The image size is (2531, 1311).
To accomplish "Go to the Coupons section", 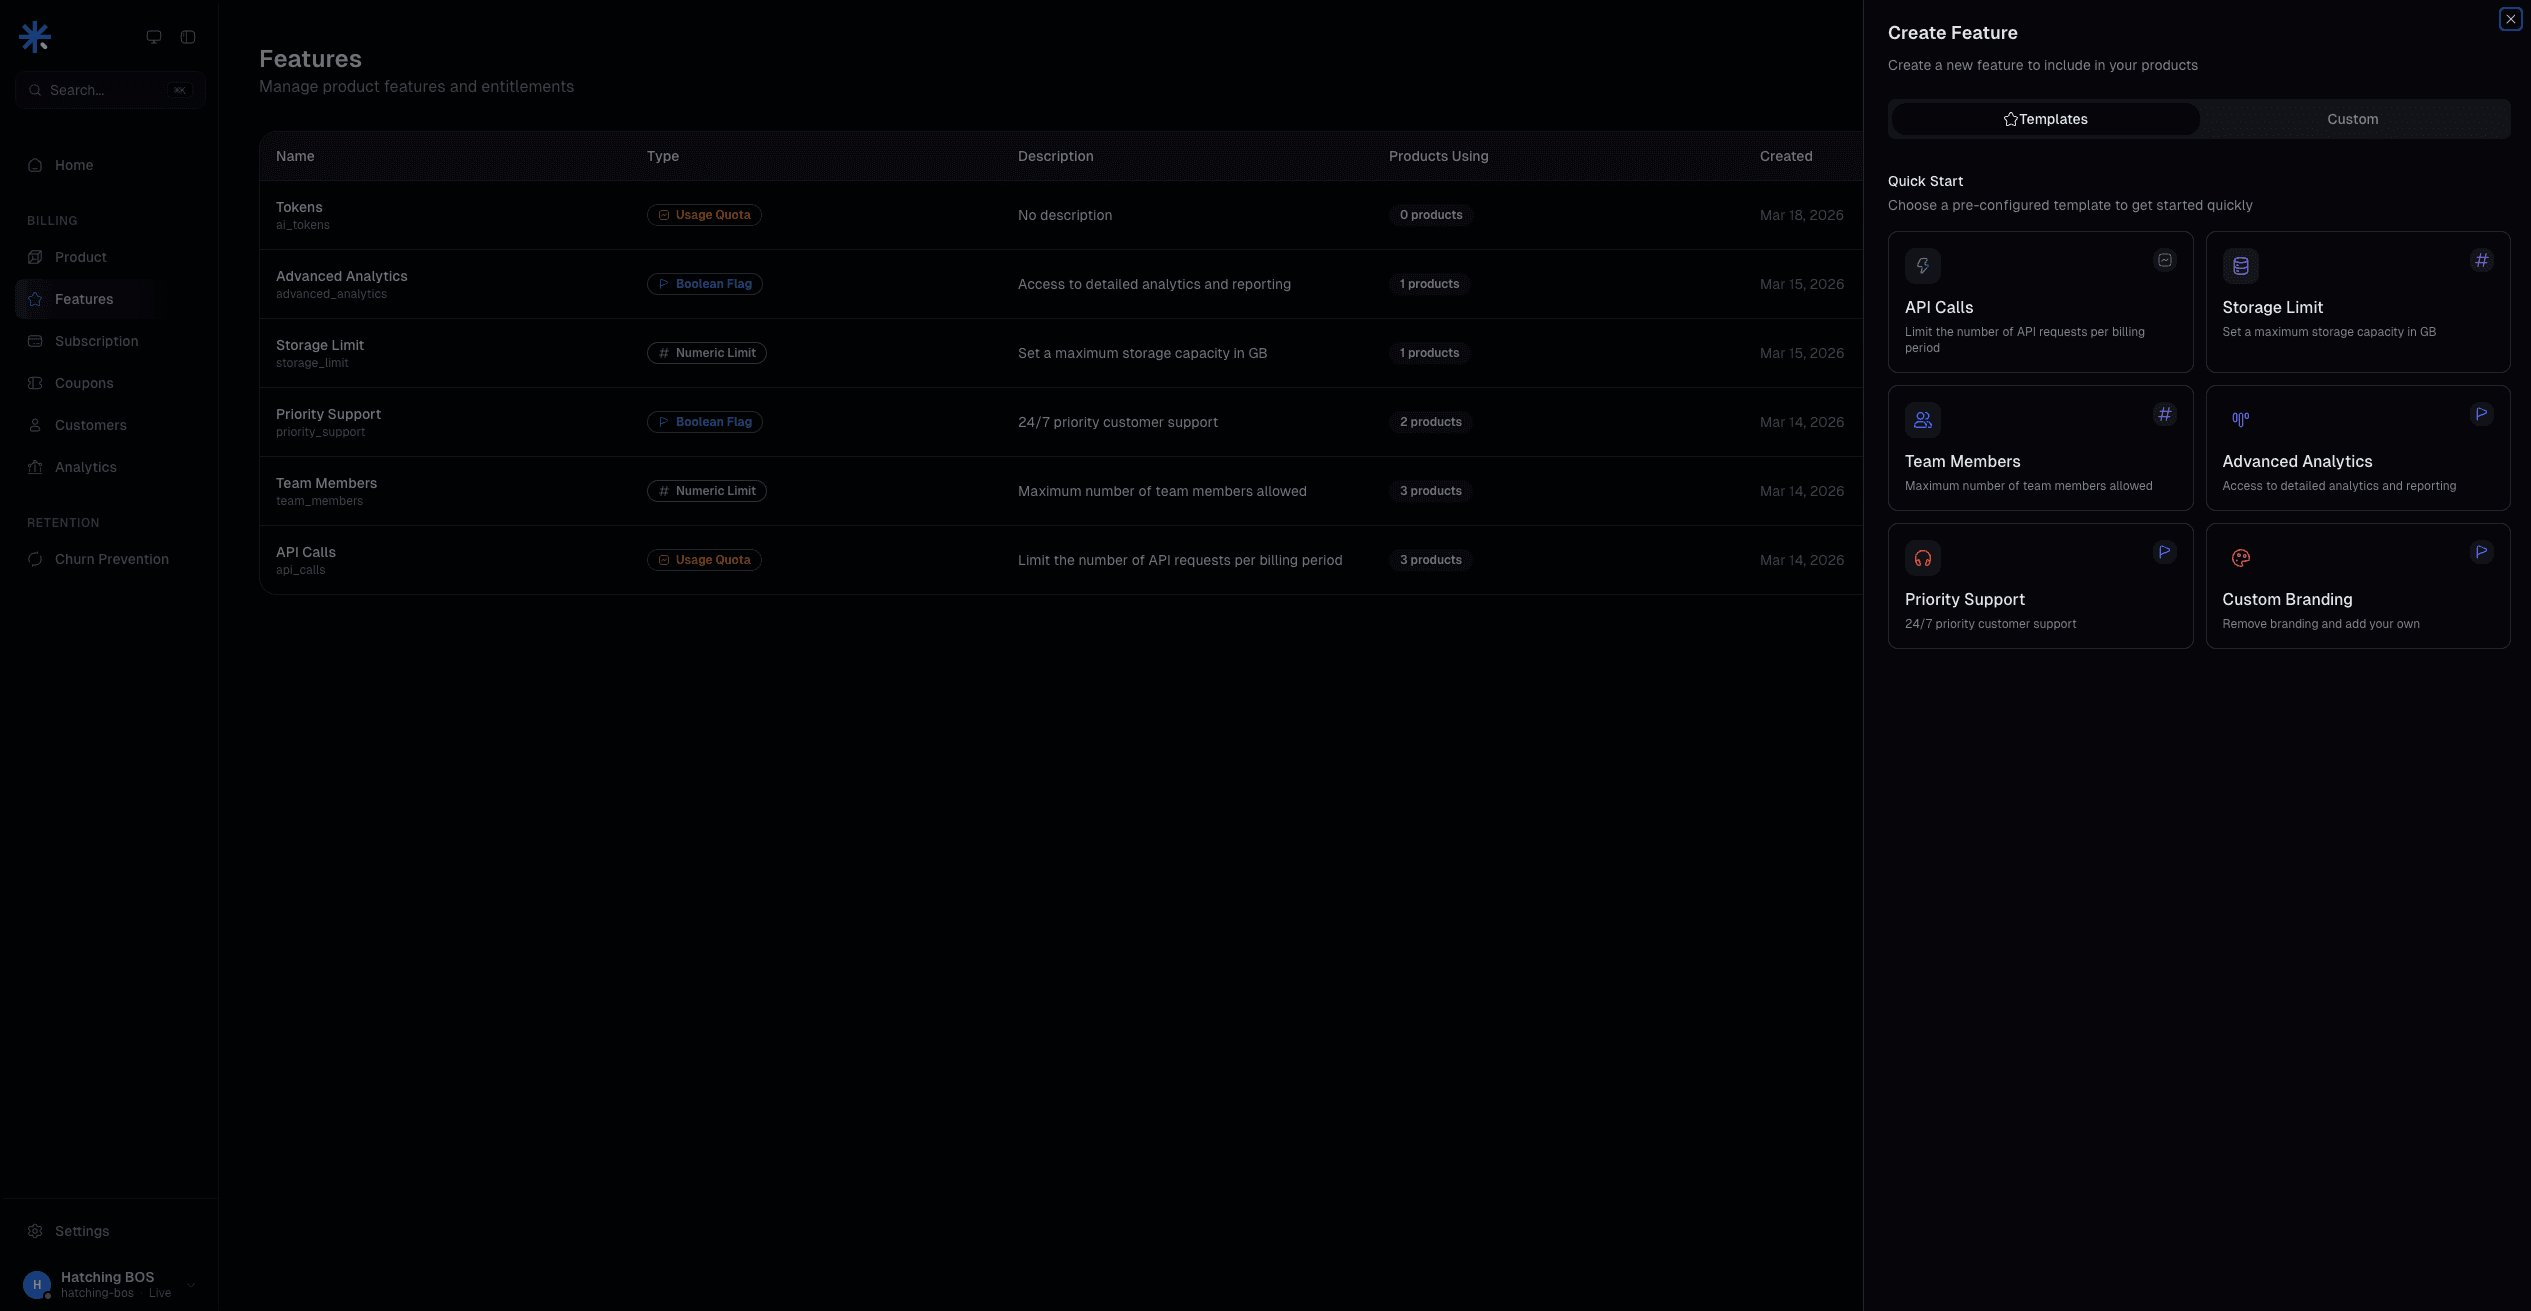I will pos(84,383).
